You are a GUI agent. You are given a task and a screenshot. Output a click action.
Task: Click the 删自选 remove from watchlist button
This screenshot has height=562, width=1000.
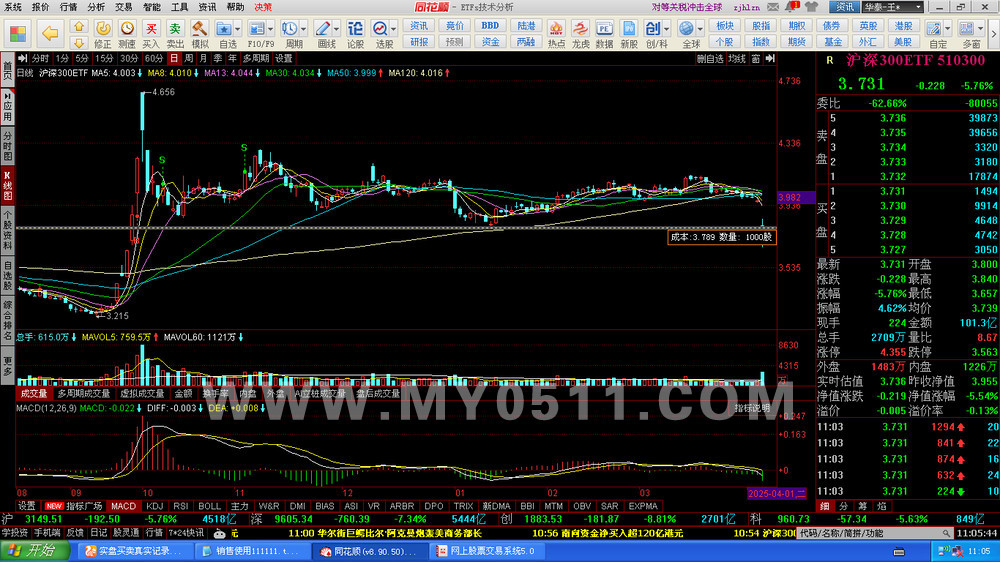pos(709,58)
